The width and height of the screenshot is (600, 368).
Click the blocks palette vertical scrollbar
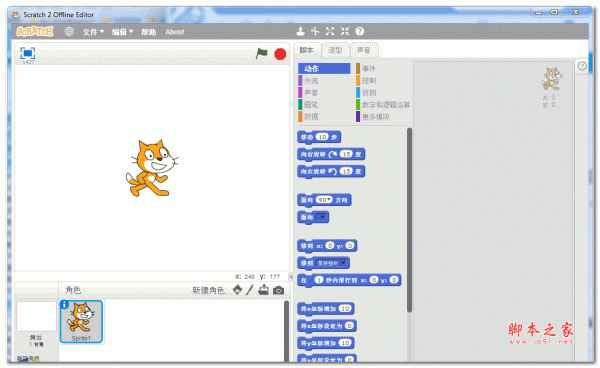point(409,220)
